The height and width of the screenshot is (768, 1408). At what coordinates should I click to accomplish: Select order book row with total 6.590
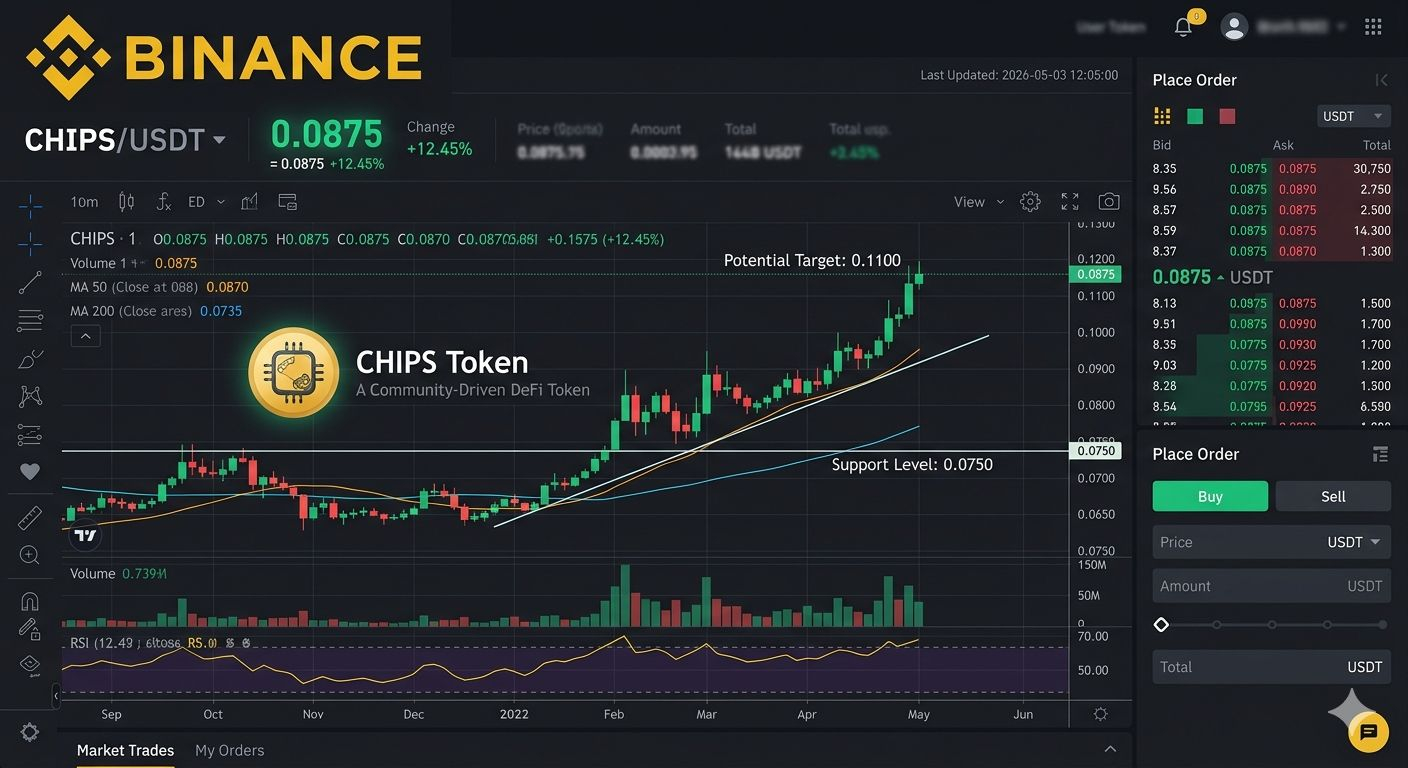coord(1271,407)
